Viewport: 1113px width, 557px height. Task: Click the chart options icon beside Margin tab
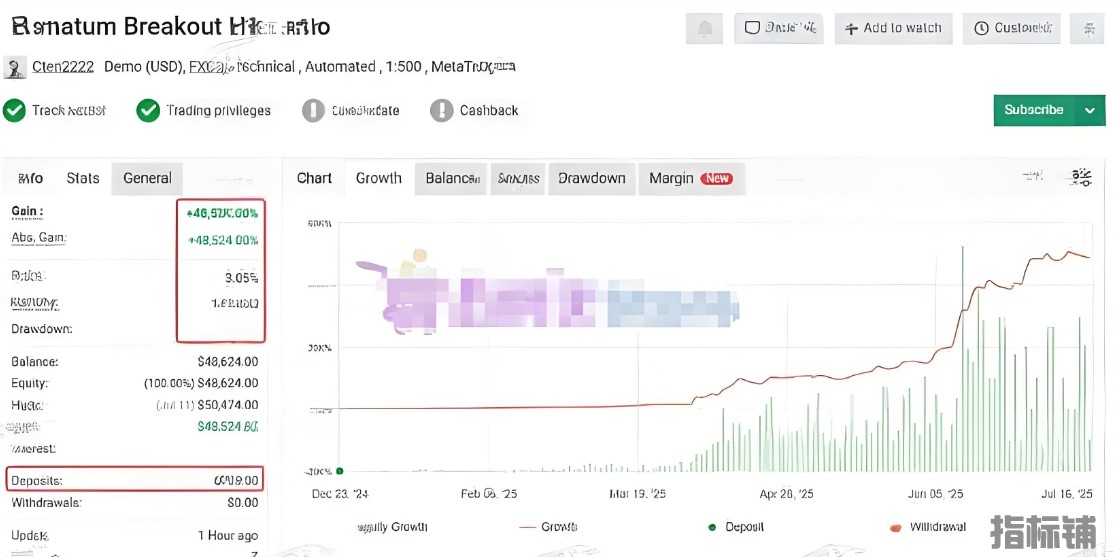click(1081, 178)
